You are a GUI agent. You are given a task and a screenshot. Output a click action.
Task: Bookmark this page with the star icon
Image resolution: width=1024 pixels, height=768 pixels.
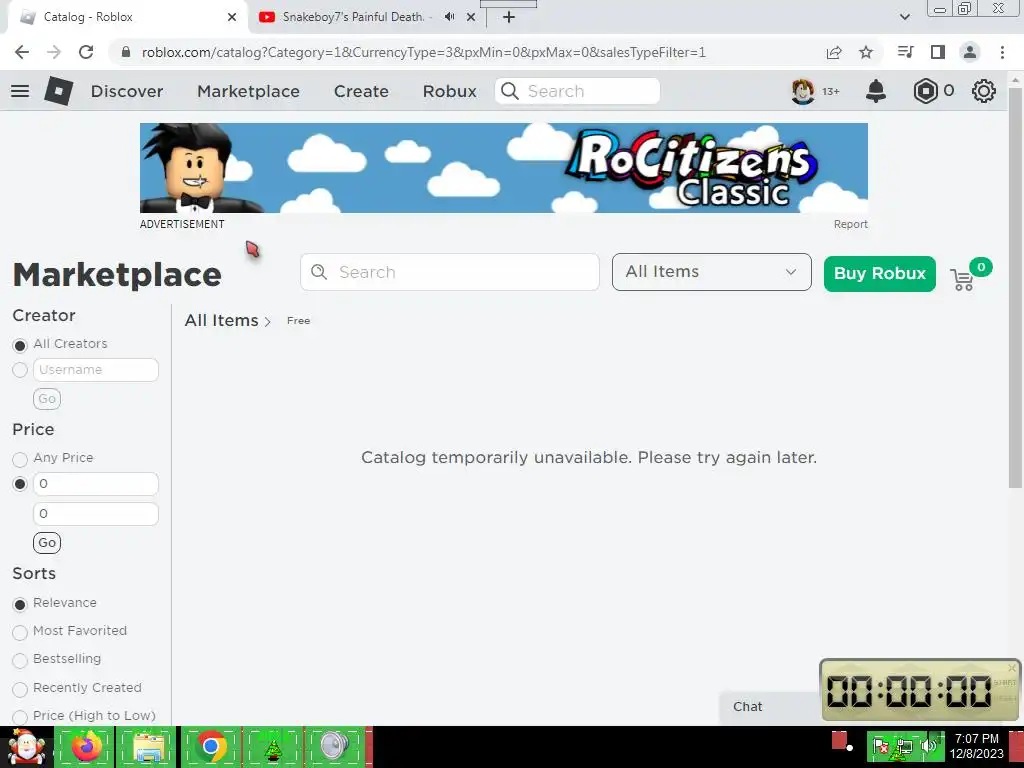[866, 52]
